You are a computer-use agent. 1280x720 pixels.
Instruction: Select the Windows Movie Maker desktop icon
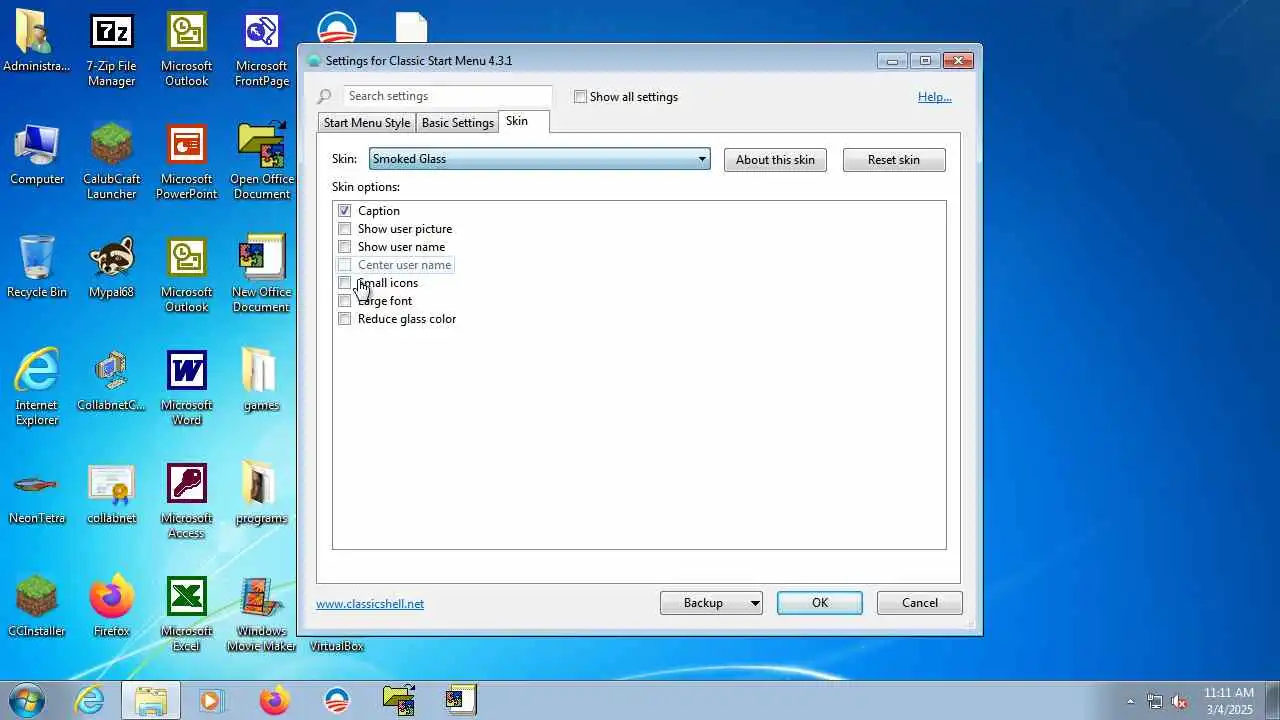point(261,614)
